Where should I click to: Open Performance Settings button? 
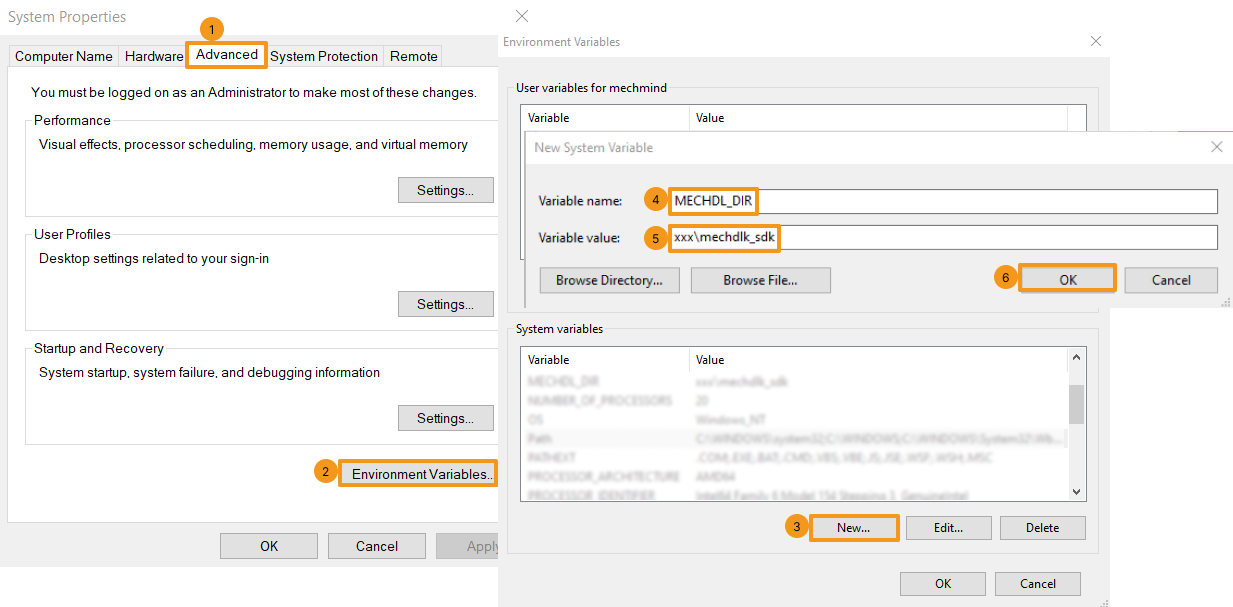tap(446, 190)
